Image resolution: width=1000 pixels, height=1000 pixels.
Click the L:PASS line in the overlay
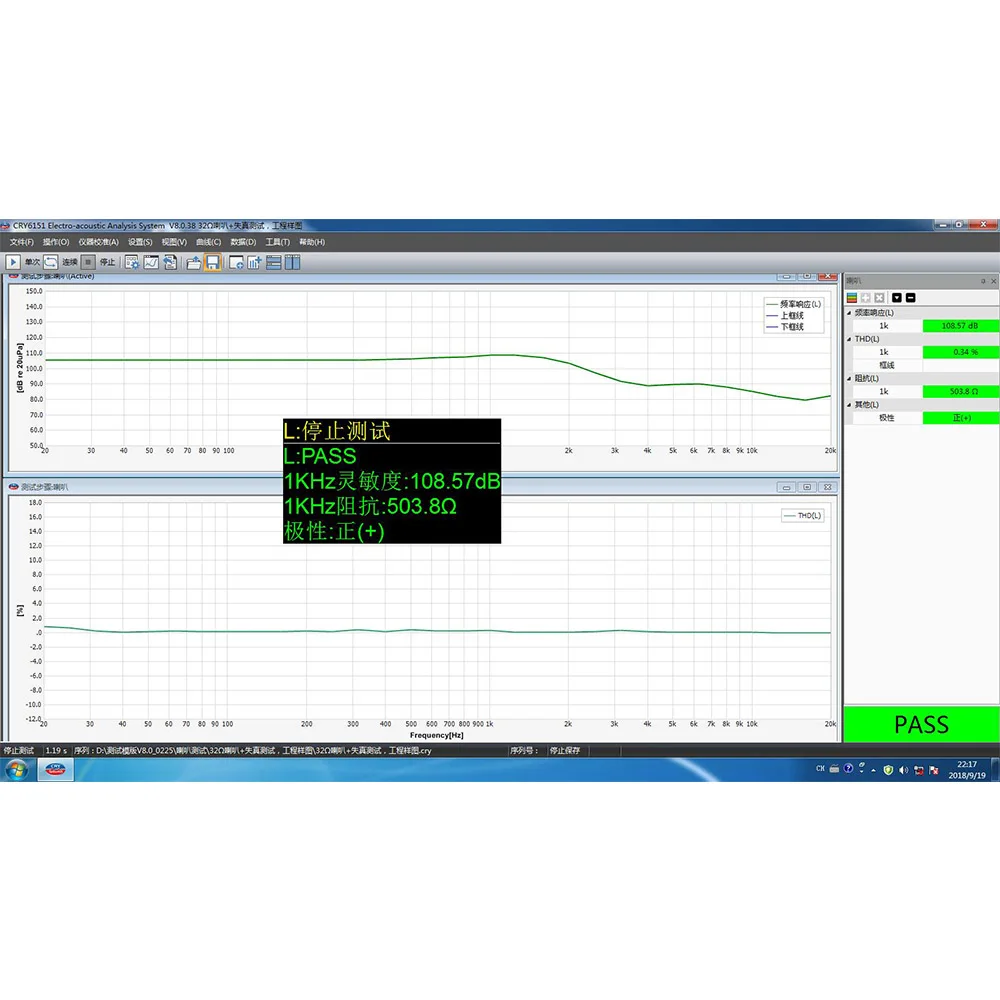(x=320, y=456)
